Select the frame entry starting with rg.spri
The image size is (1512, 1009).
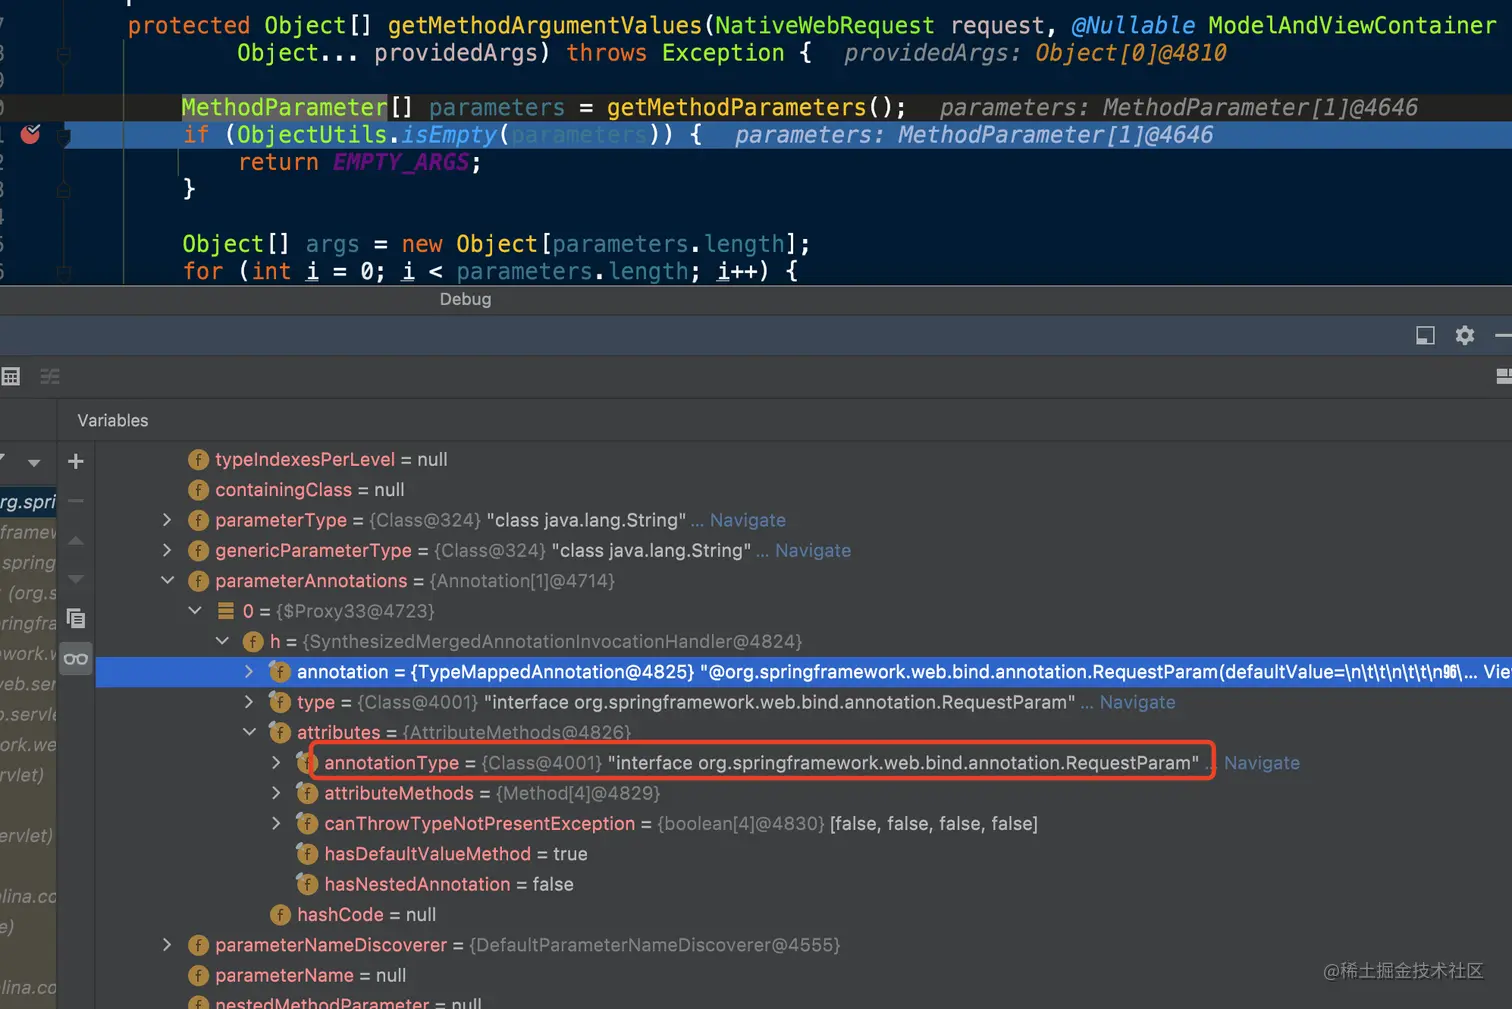point(28,501)
